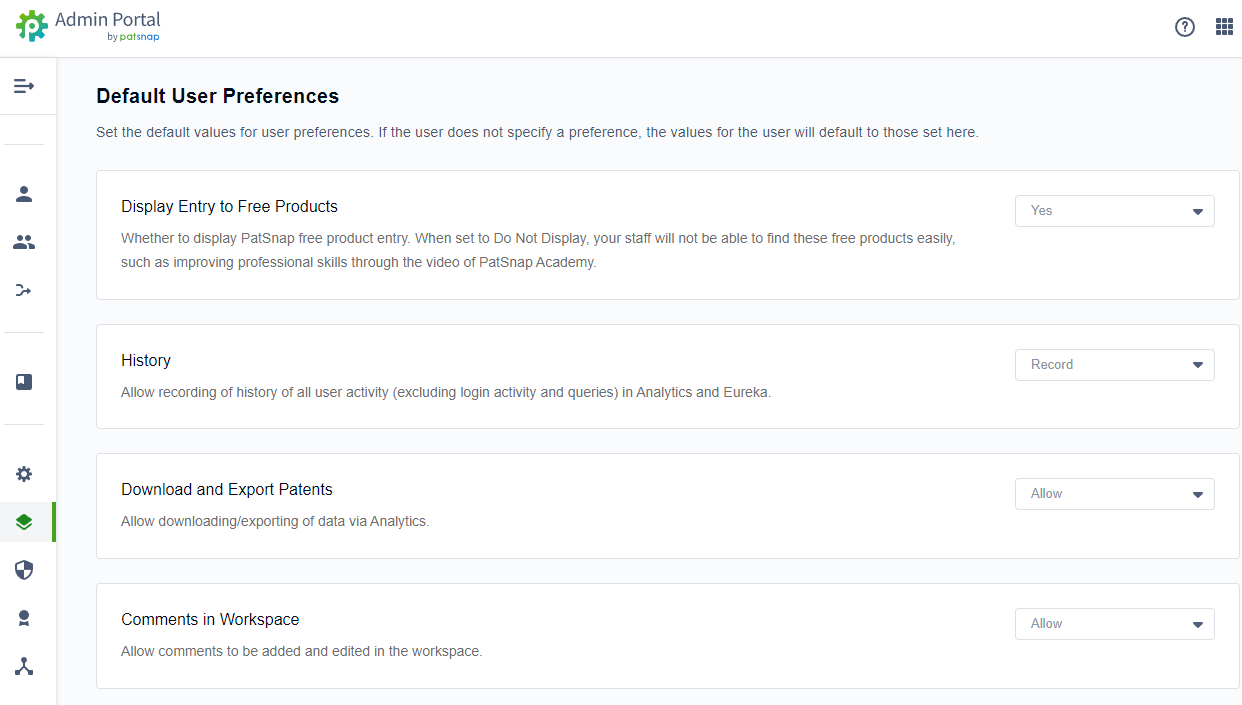Image resolution: width=1242 pixels, height=705 pixels.
Task: Open the apps grid launcher
Action: point(1224,27)
